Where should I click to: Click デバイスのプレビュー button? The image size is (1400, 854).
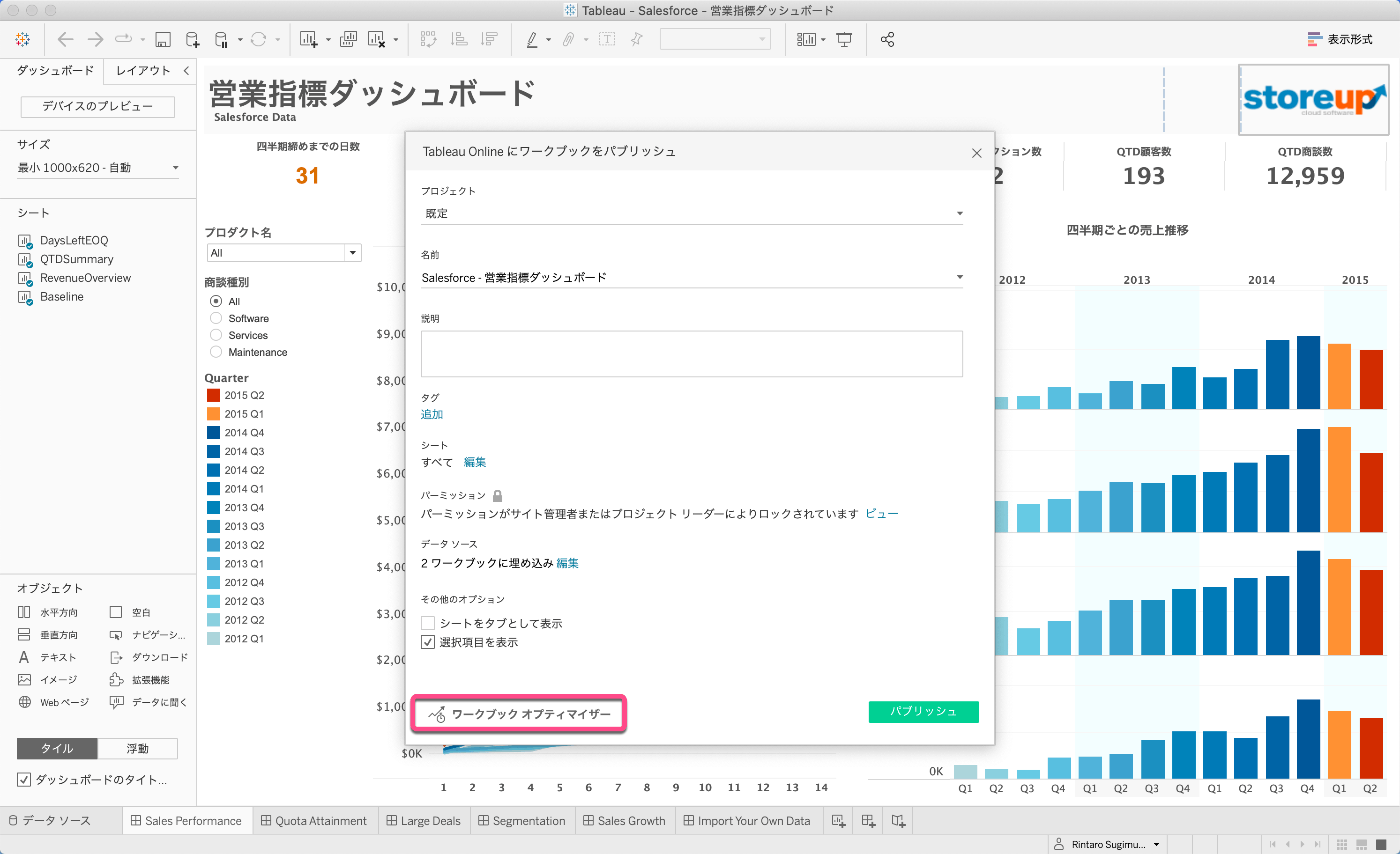98,107
